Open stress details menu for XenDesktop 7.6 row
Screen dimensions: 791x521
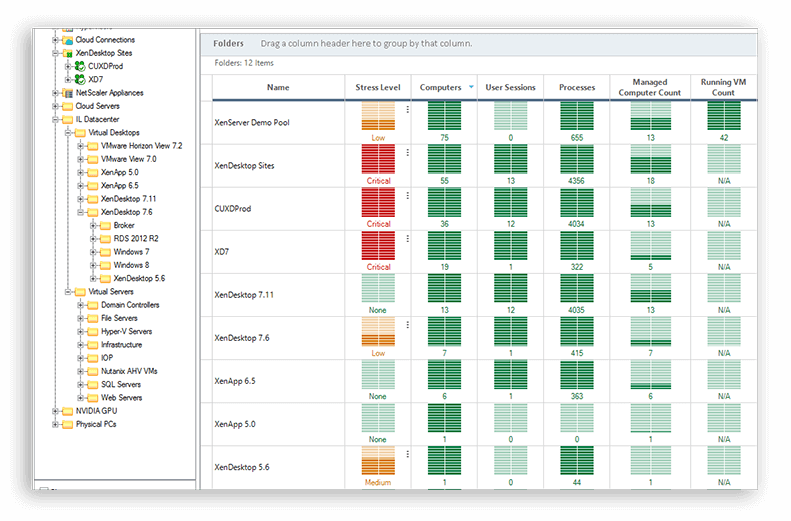(408, 325)
